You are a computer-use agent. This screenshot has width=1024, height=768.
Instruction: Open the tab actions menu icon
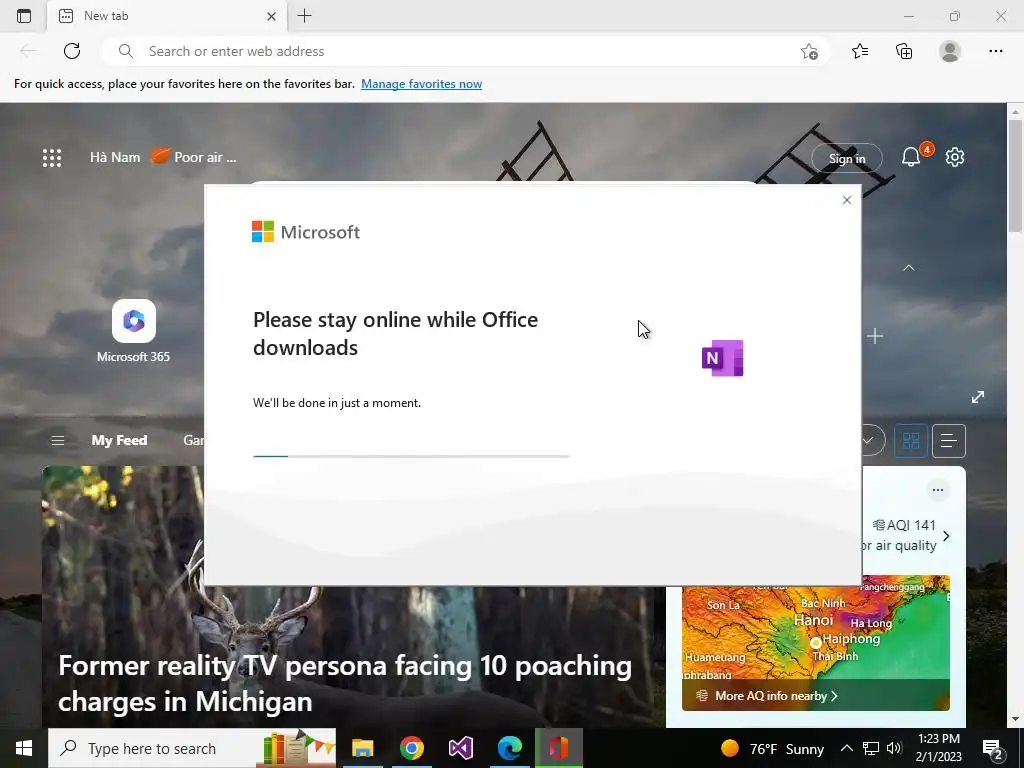[x=24, y=16]
